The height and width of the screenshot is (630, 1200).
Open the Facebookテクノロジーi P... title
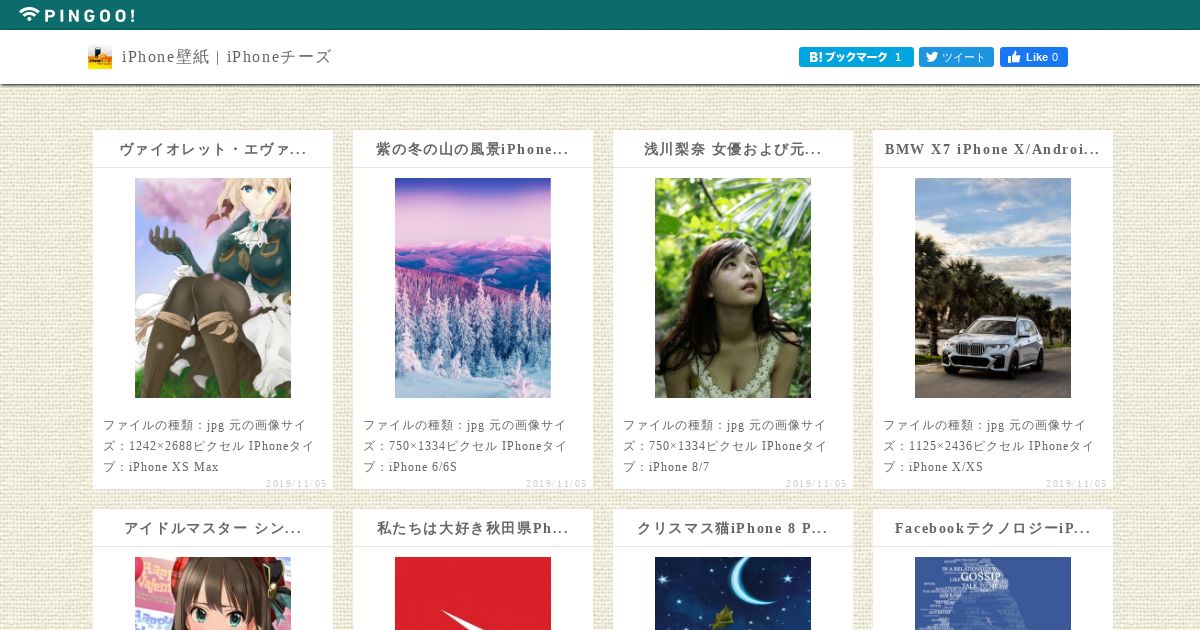tap(993, 528)
